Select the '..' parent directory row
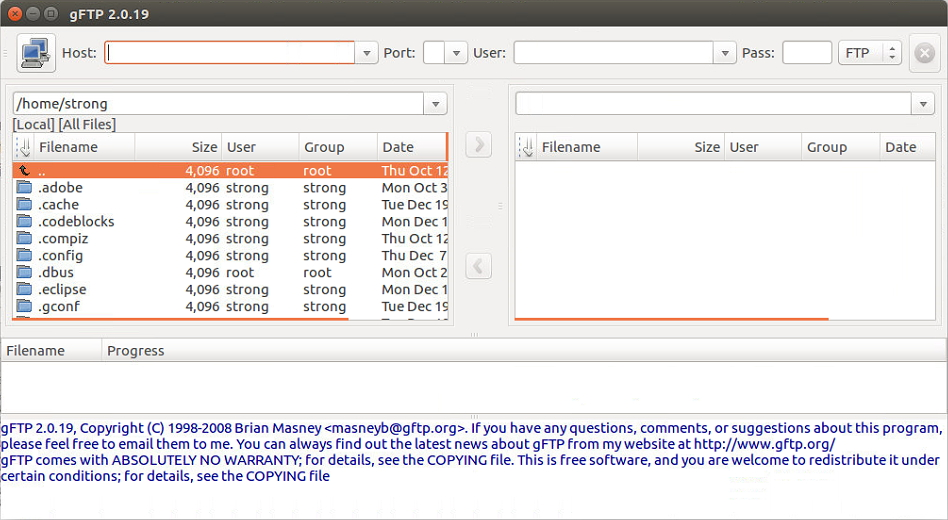This screenshot has width=948, height=520. [230, 171]
